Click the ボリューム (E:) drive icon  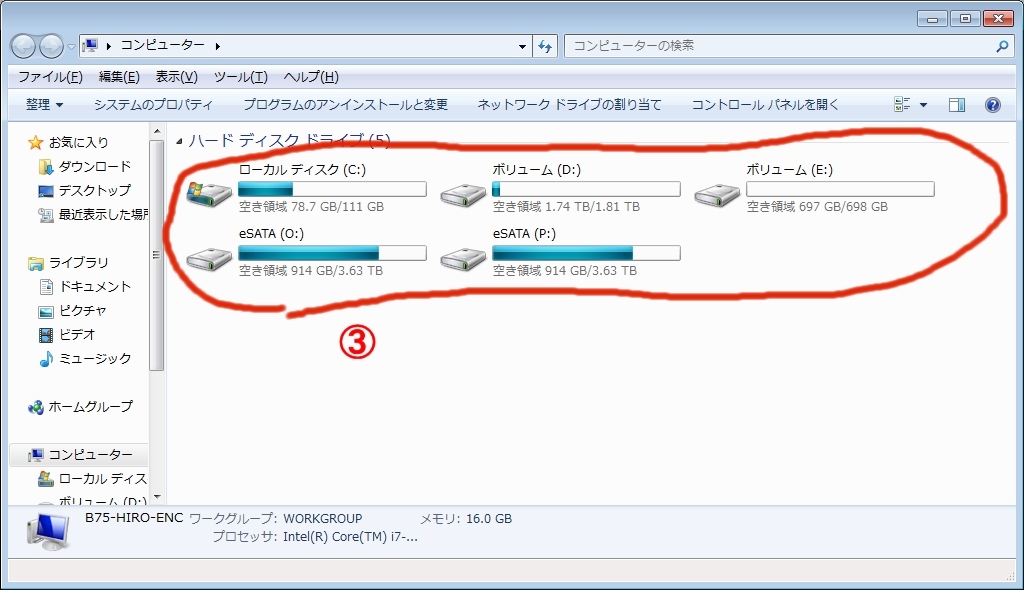point(717,195)
